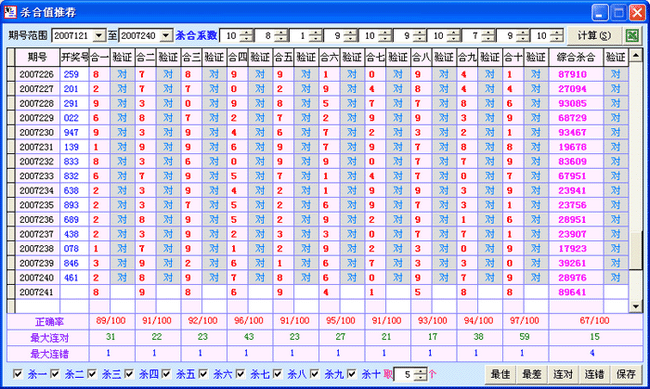Toggle the 杀四 checkbox
650x389 pixels.
pyautogui.click(x=129, y=374)
